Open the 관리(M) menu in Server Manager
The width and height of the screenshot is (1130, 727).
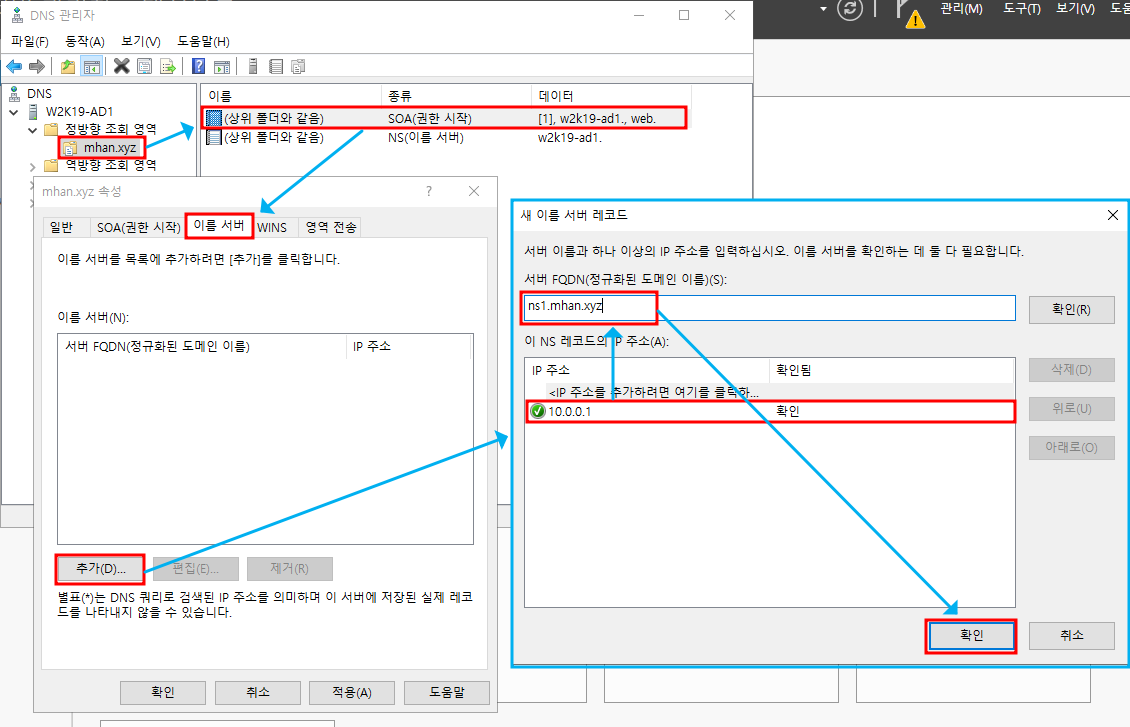961,9
